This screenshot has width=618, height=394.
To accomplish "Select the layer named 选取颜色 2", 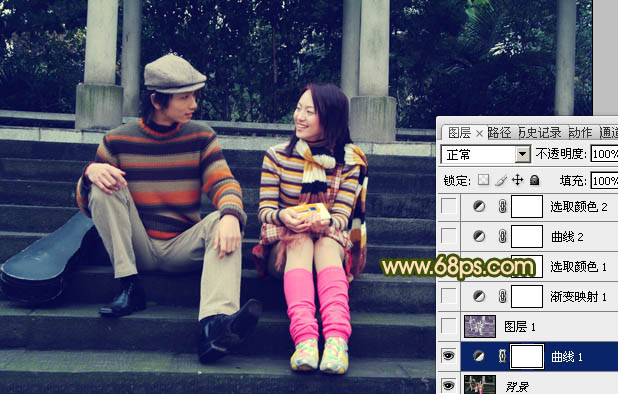I will coord(579,206).
